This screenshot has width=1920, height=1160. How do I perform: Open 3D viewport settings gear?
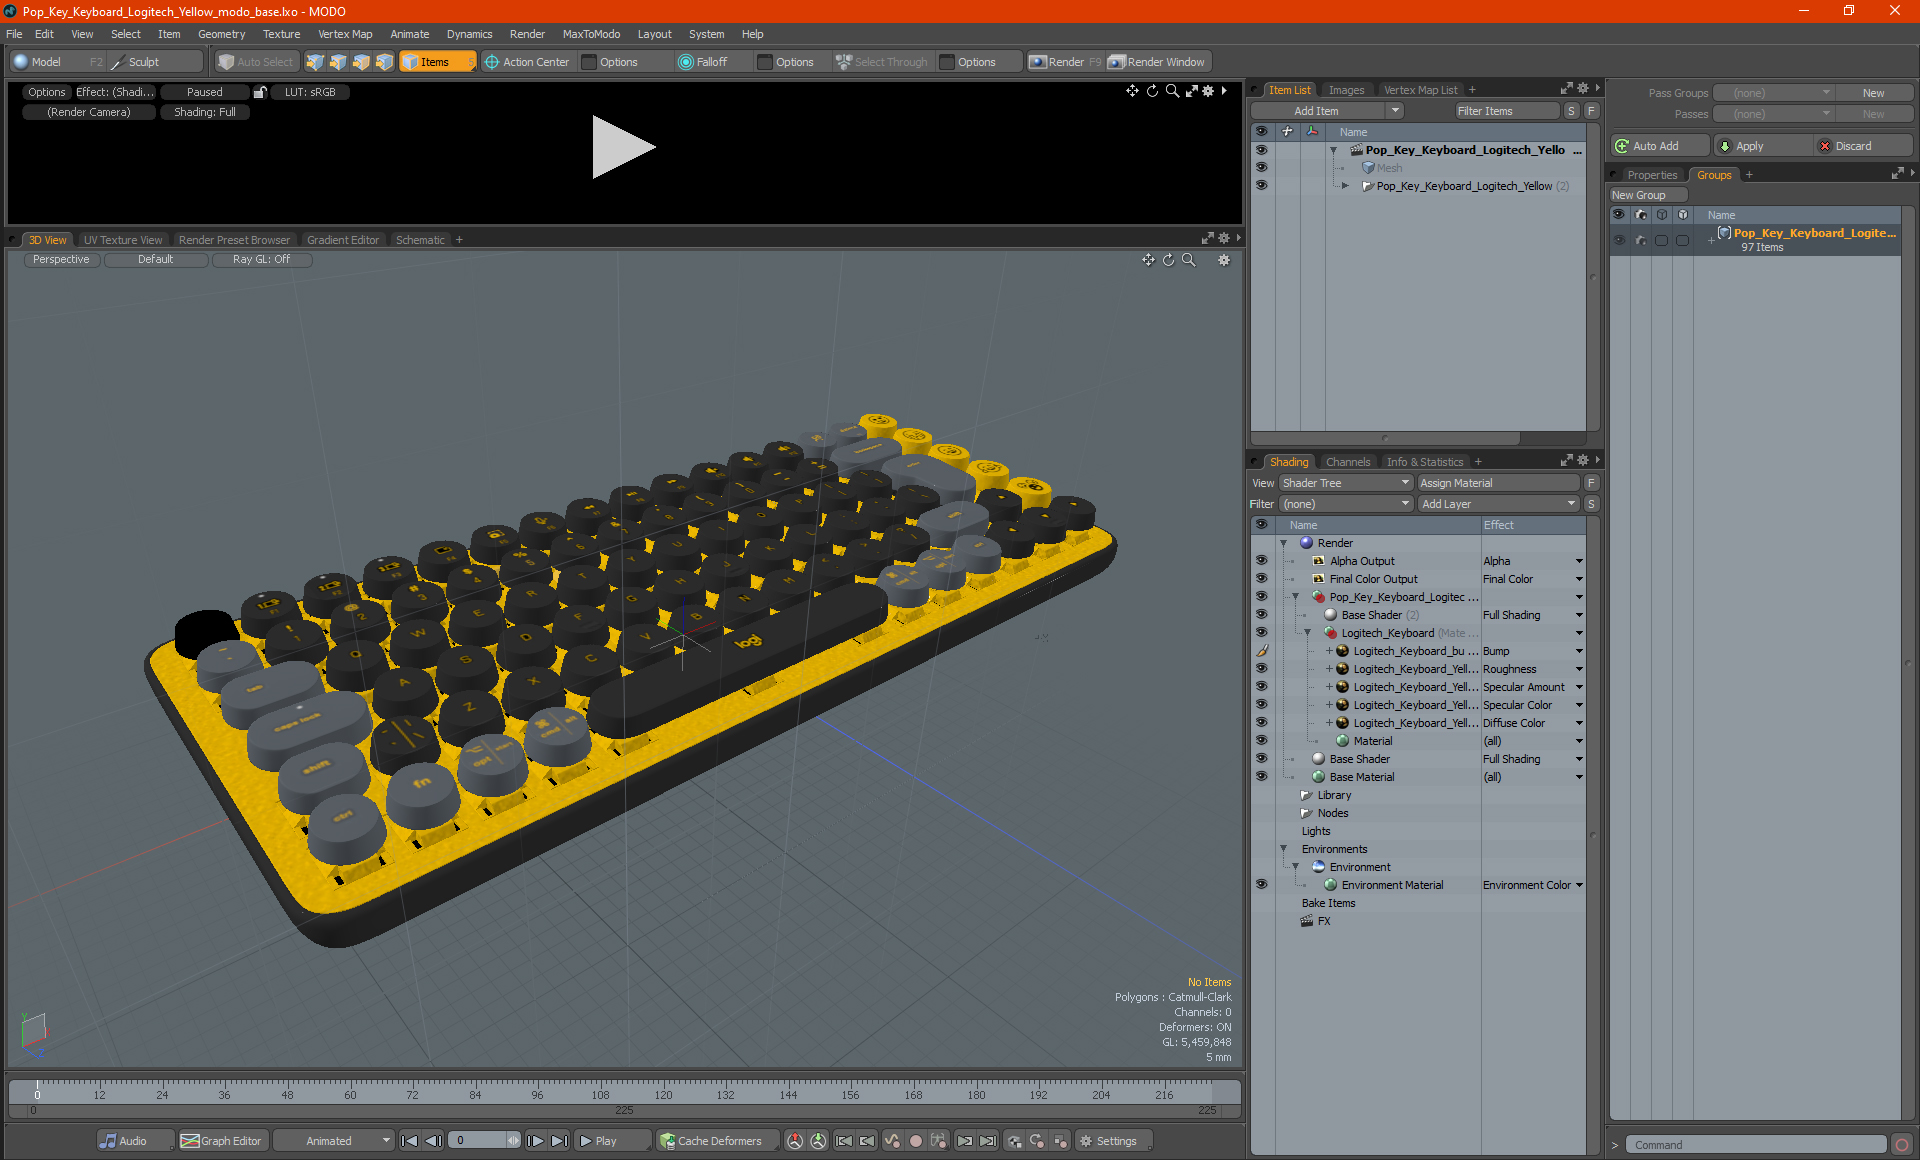(x=1224, y=260)
